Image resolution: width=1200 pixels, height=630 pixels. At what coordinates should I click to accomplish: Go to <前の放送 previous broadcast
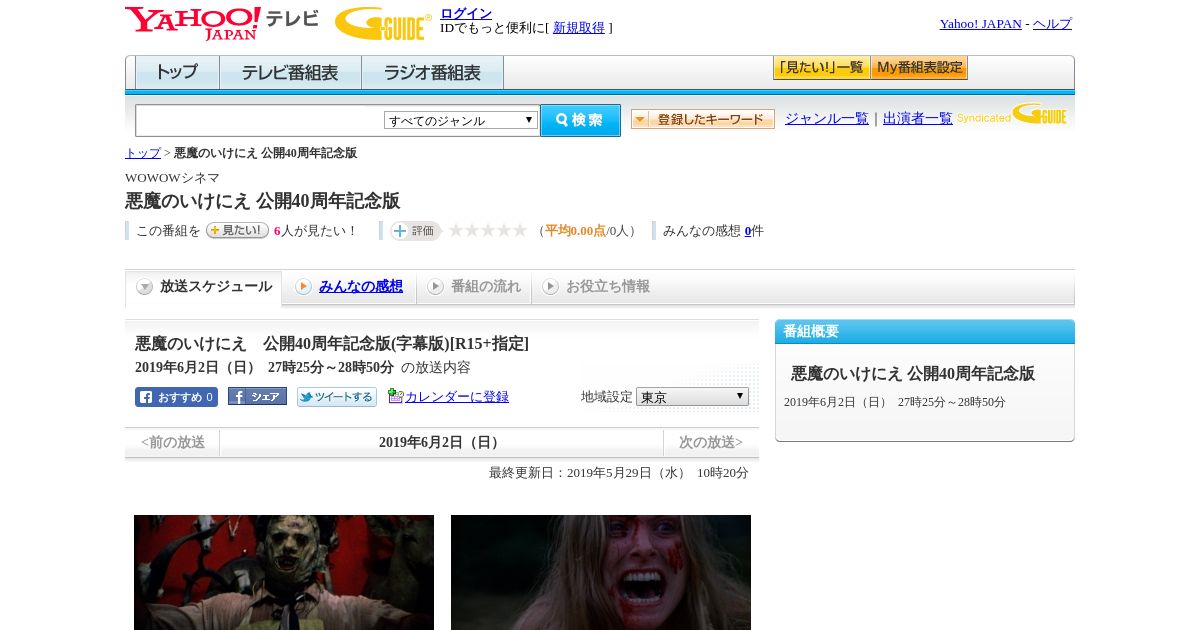pyautogui.click(x=173, y=442)
